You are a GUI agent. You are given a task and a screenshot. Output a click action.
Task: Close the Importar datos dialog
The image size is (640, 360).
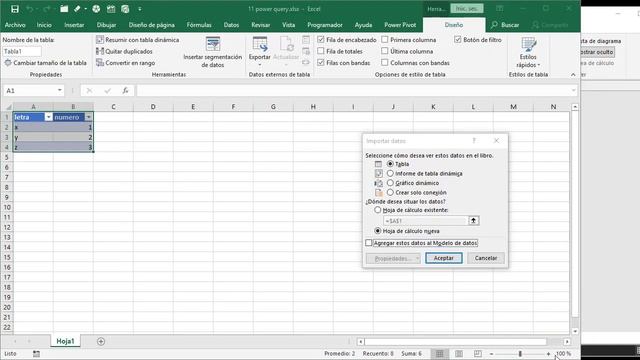tap(496, 141)
